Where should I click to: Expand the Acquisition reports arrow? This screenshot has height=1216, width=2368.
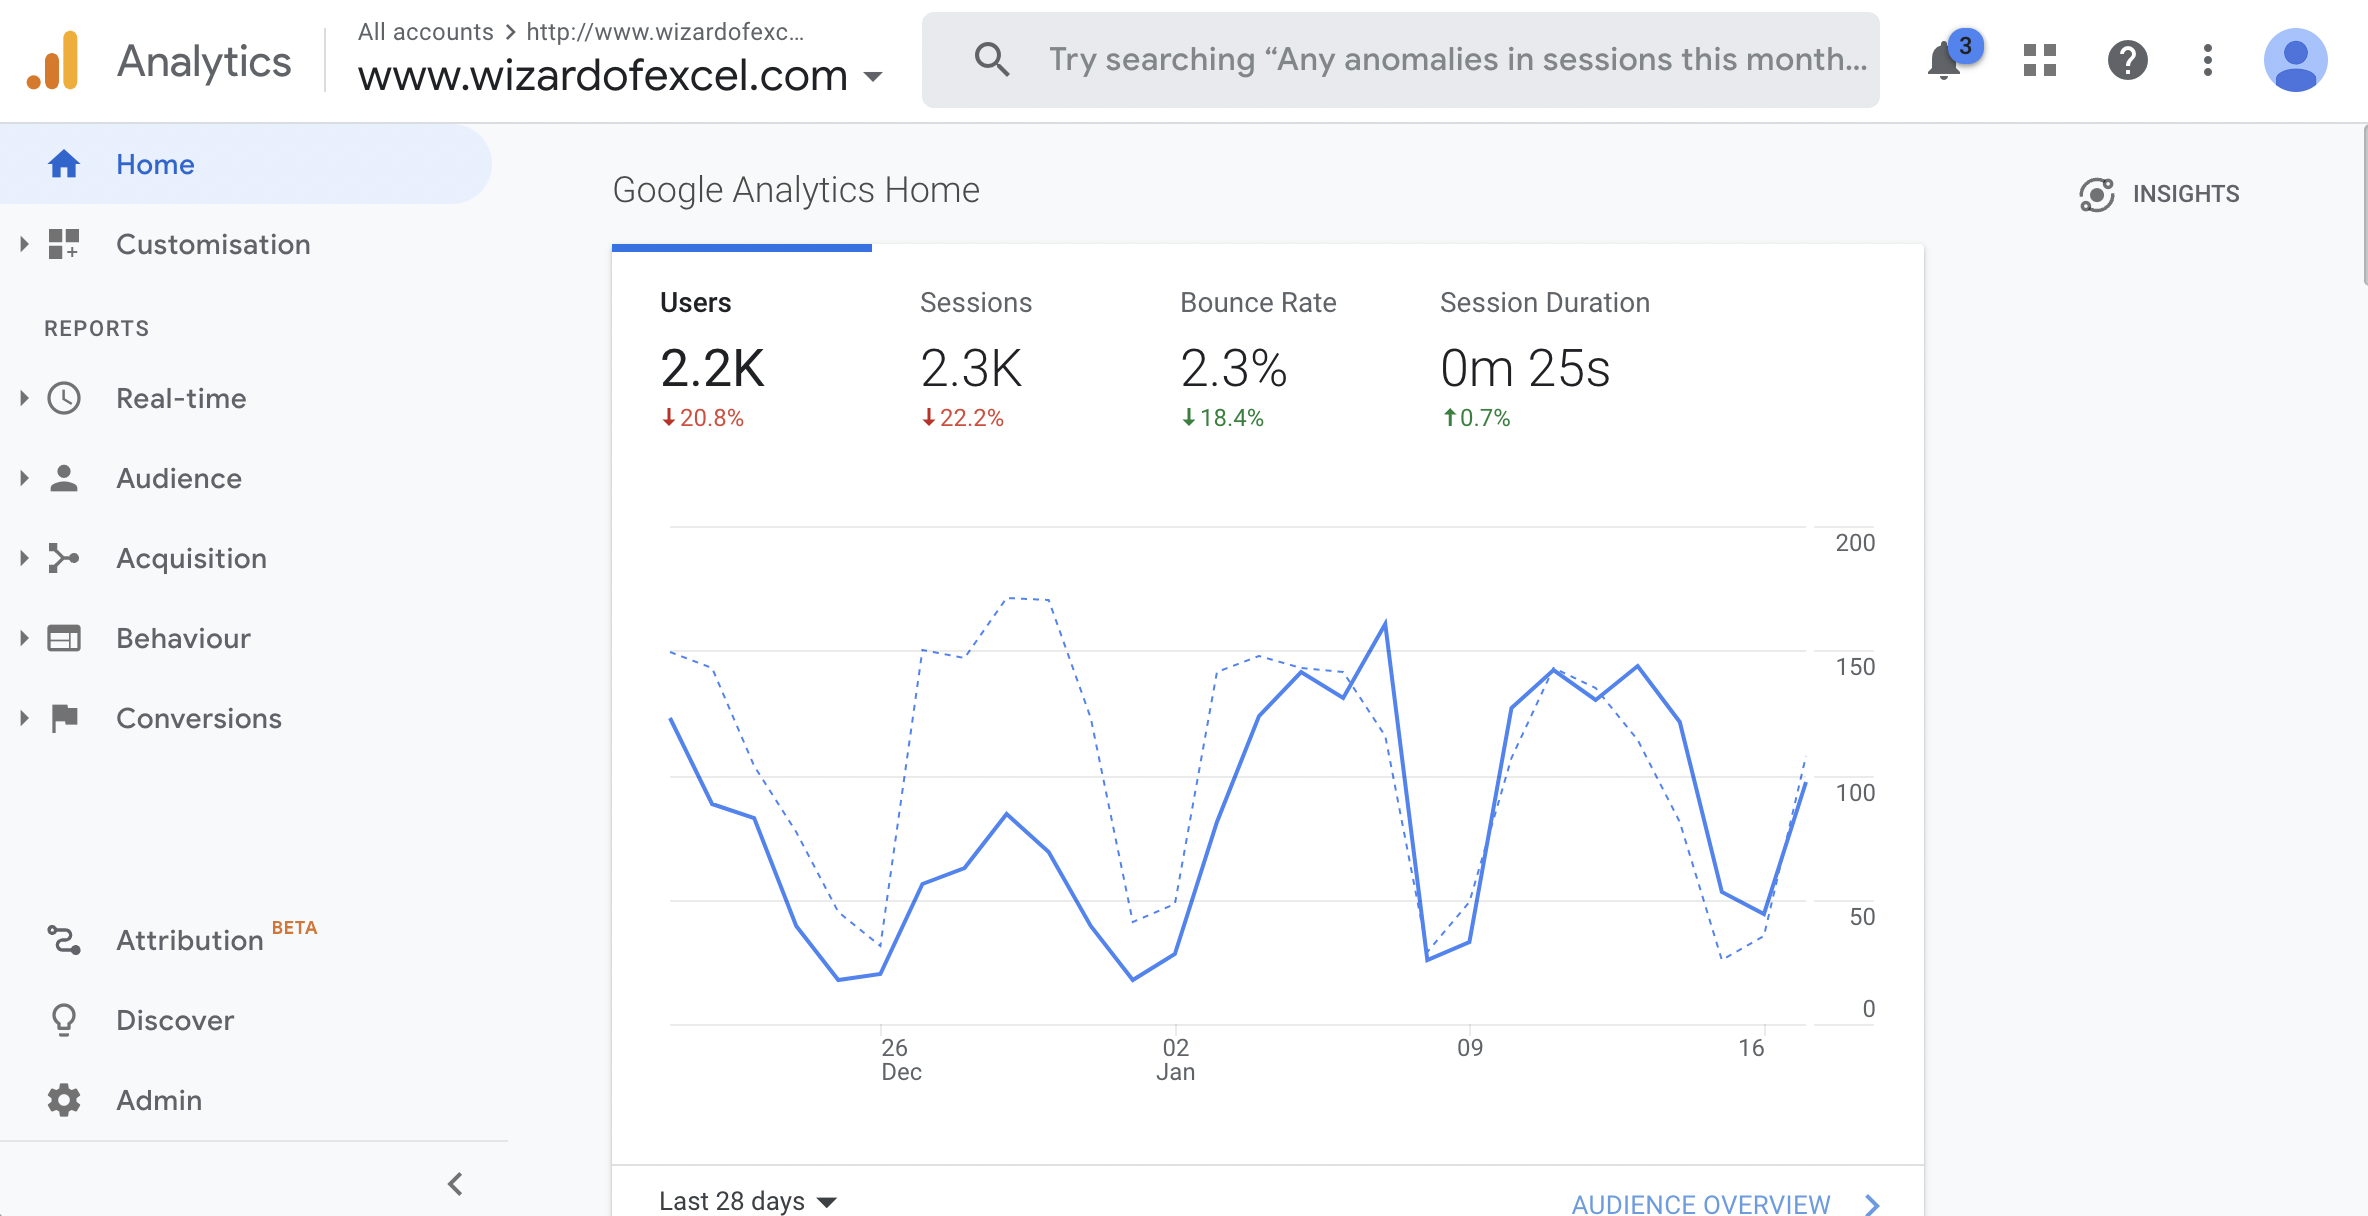point(24,558)
